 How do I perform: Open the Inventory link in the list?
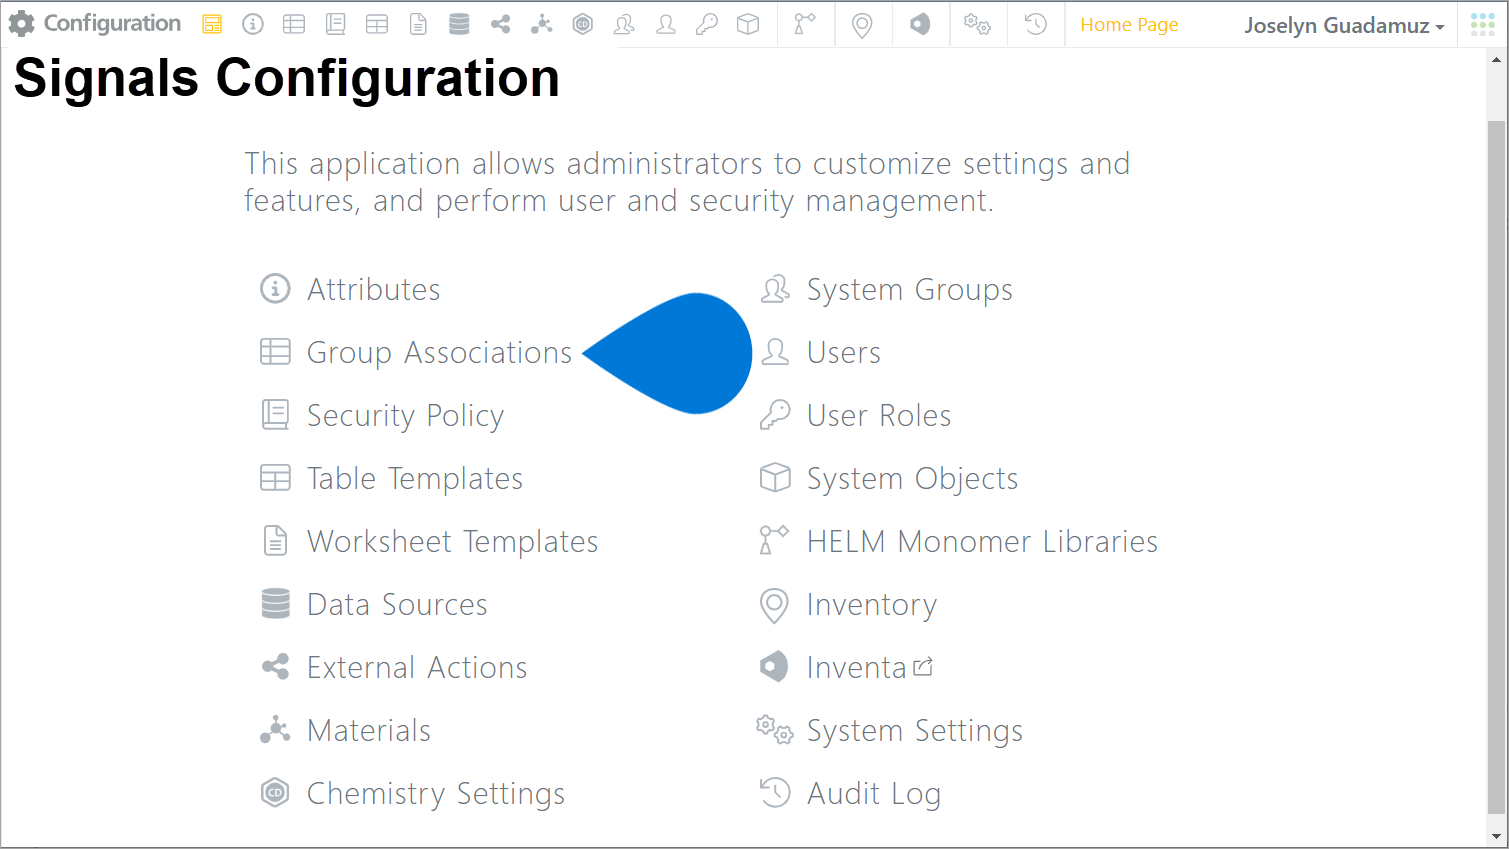(x=872, y=604)
